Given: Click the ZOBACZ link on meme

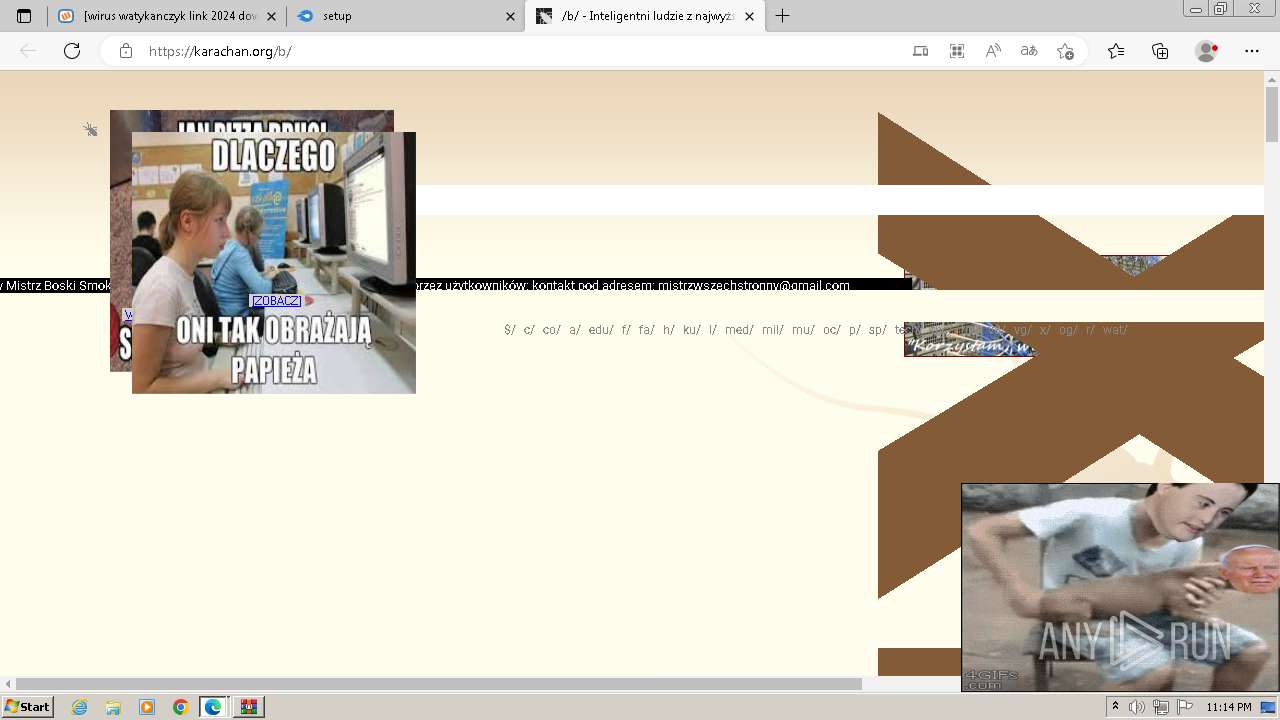Looking at the screenshot, I should (276, 301).
